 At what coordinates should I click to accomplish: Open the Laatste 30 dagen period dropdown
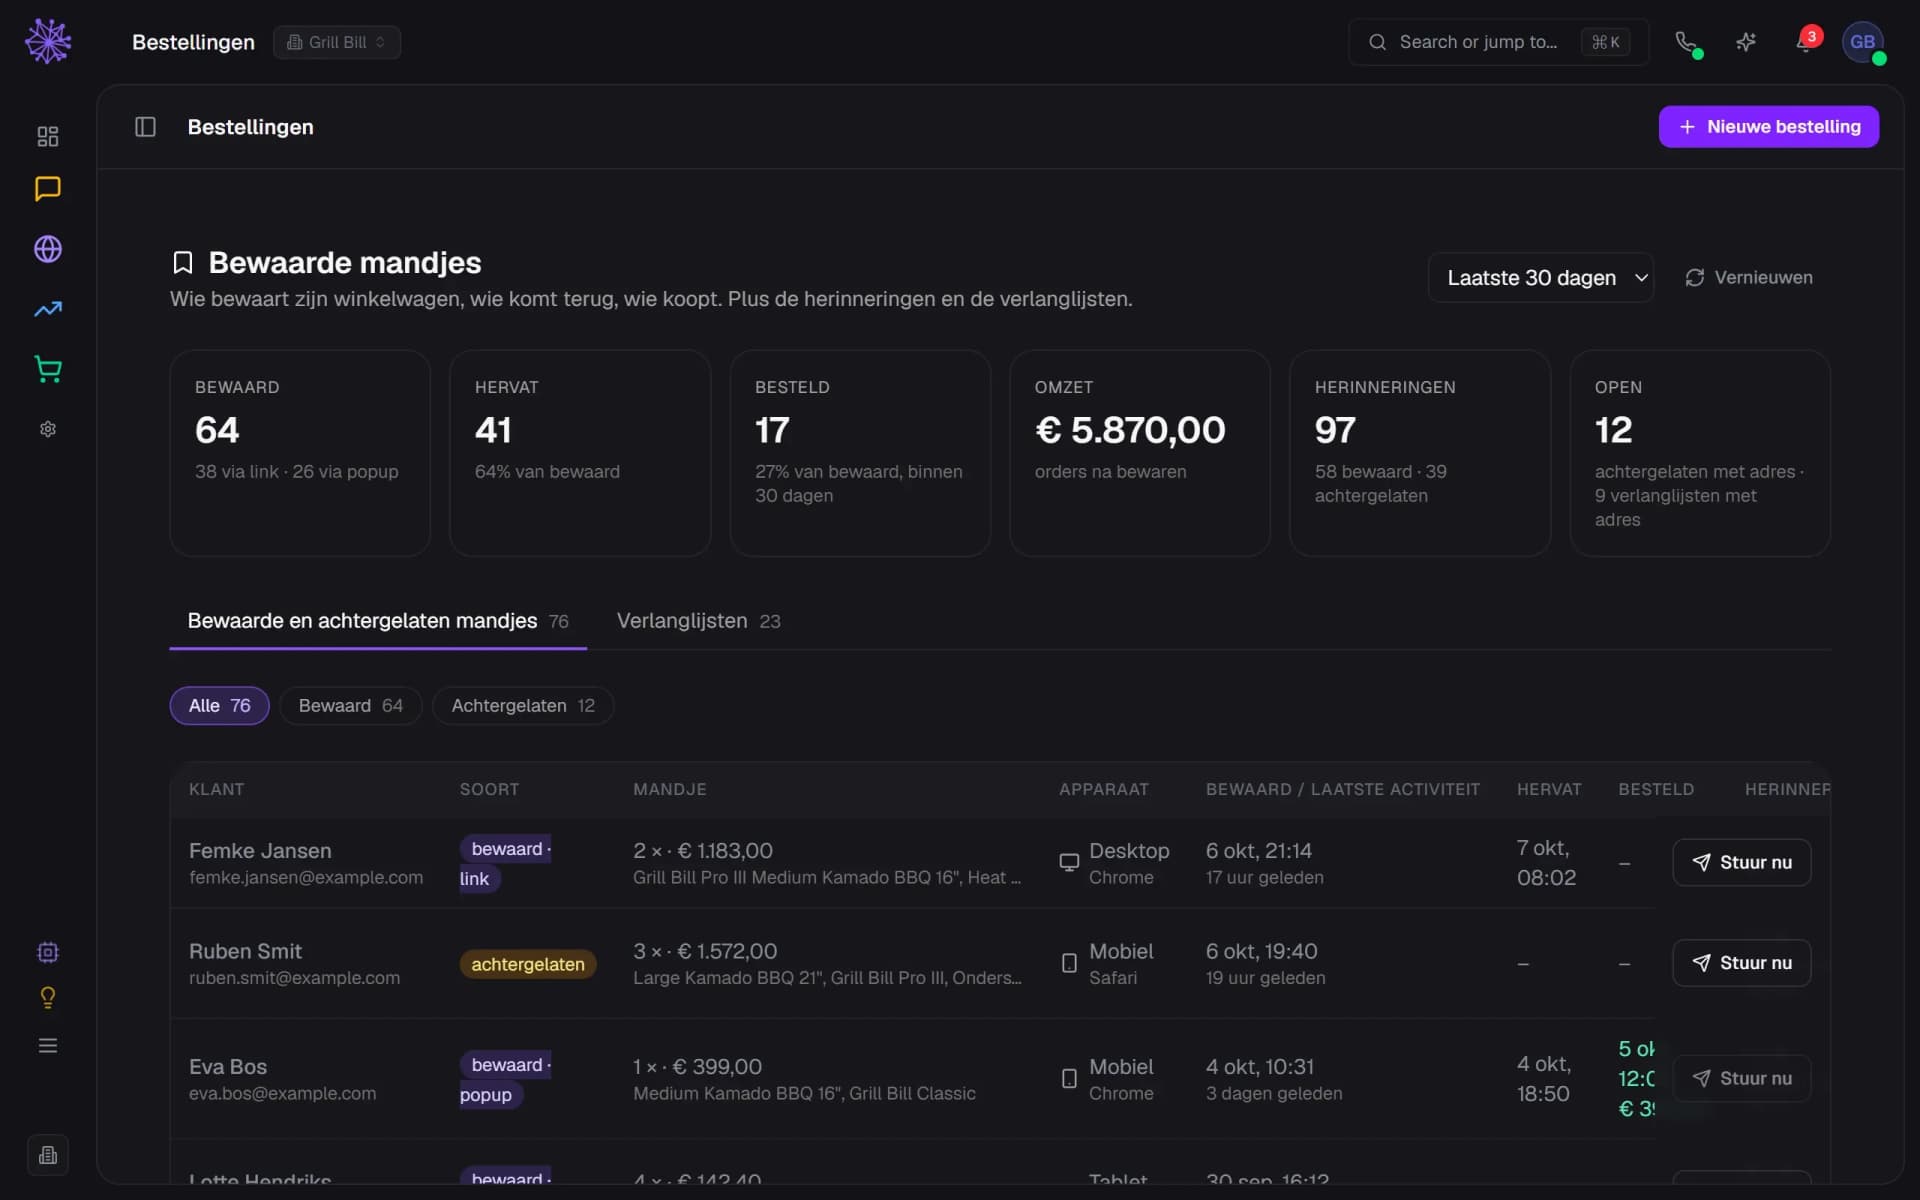[1540, 278]
